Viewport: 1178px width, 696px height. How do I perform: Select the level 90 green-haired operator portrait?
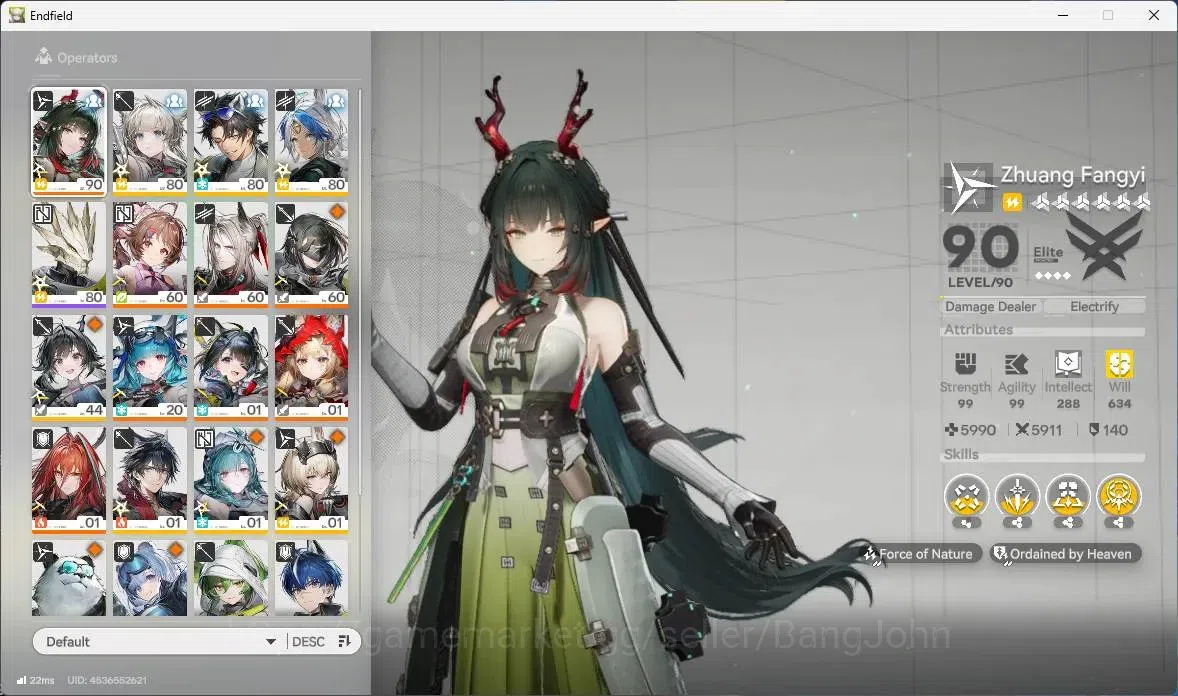point(69,142)
